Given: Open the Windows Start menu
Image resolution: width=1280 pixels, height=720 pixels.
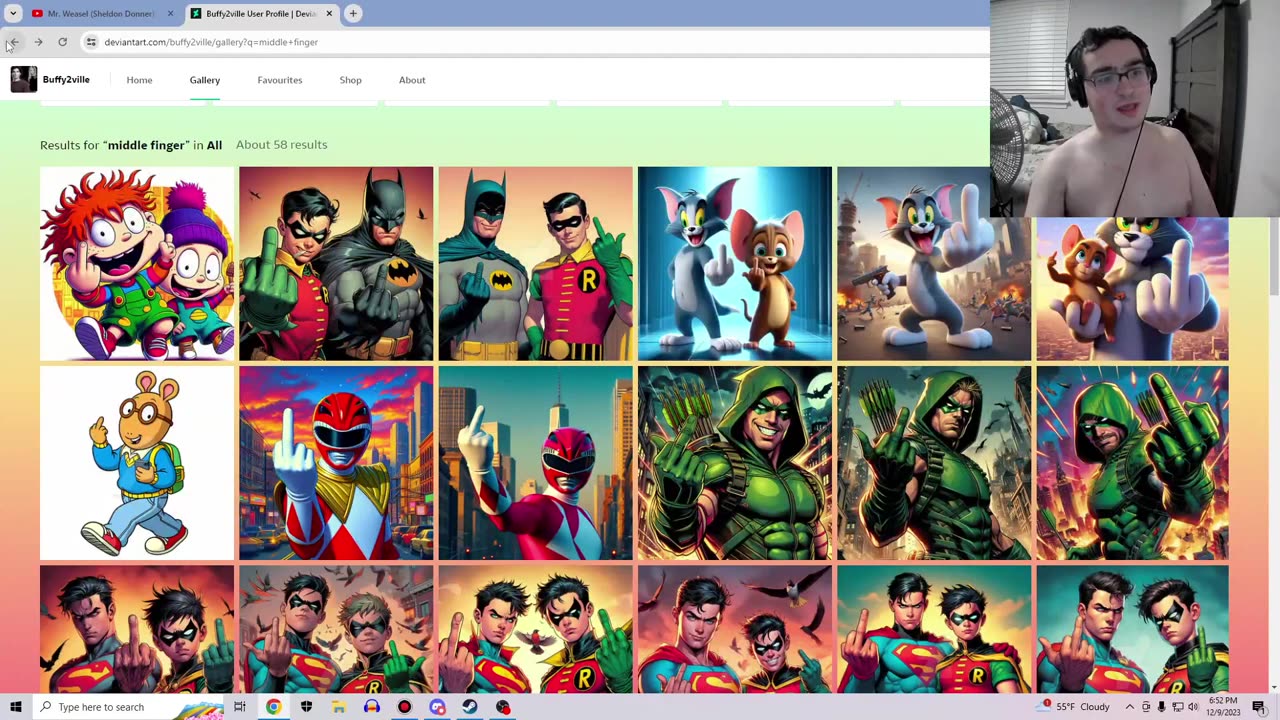Looking at the screenshot, I should click(15, 707).
